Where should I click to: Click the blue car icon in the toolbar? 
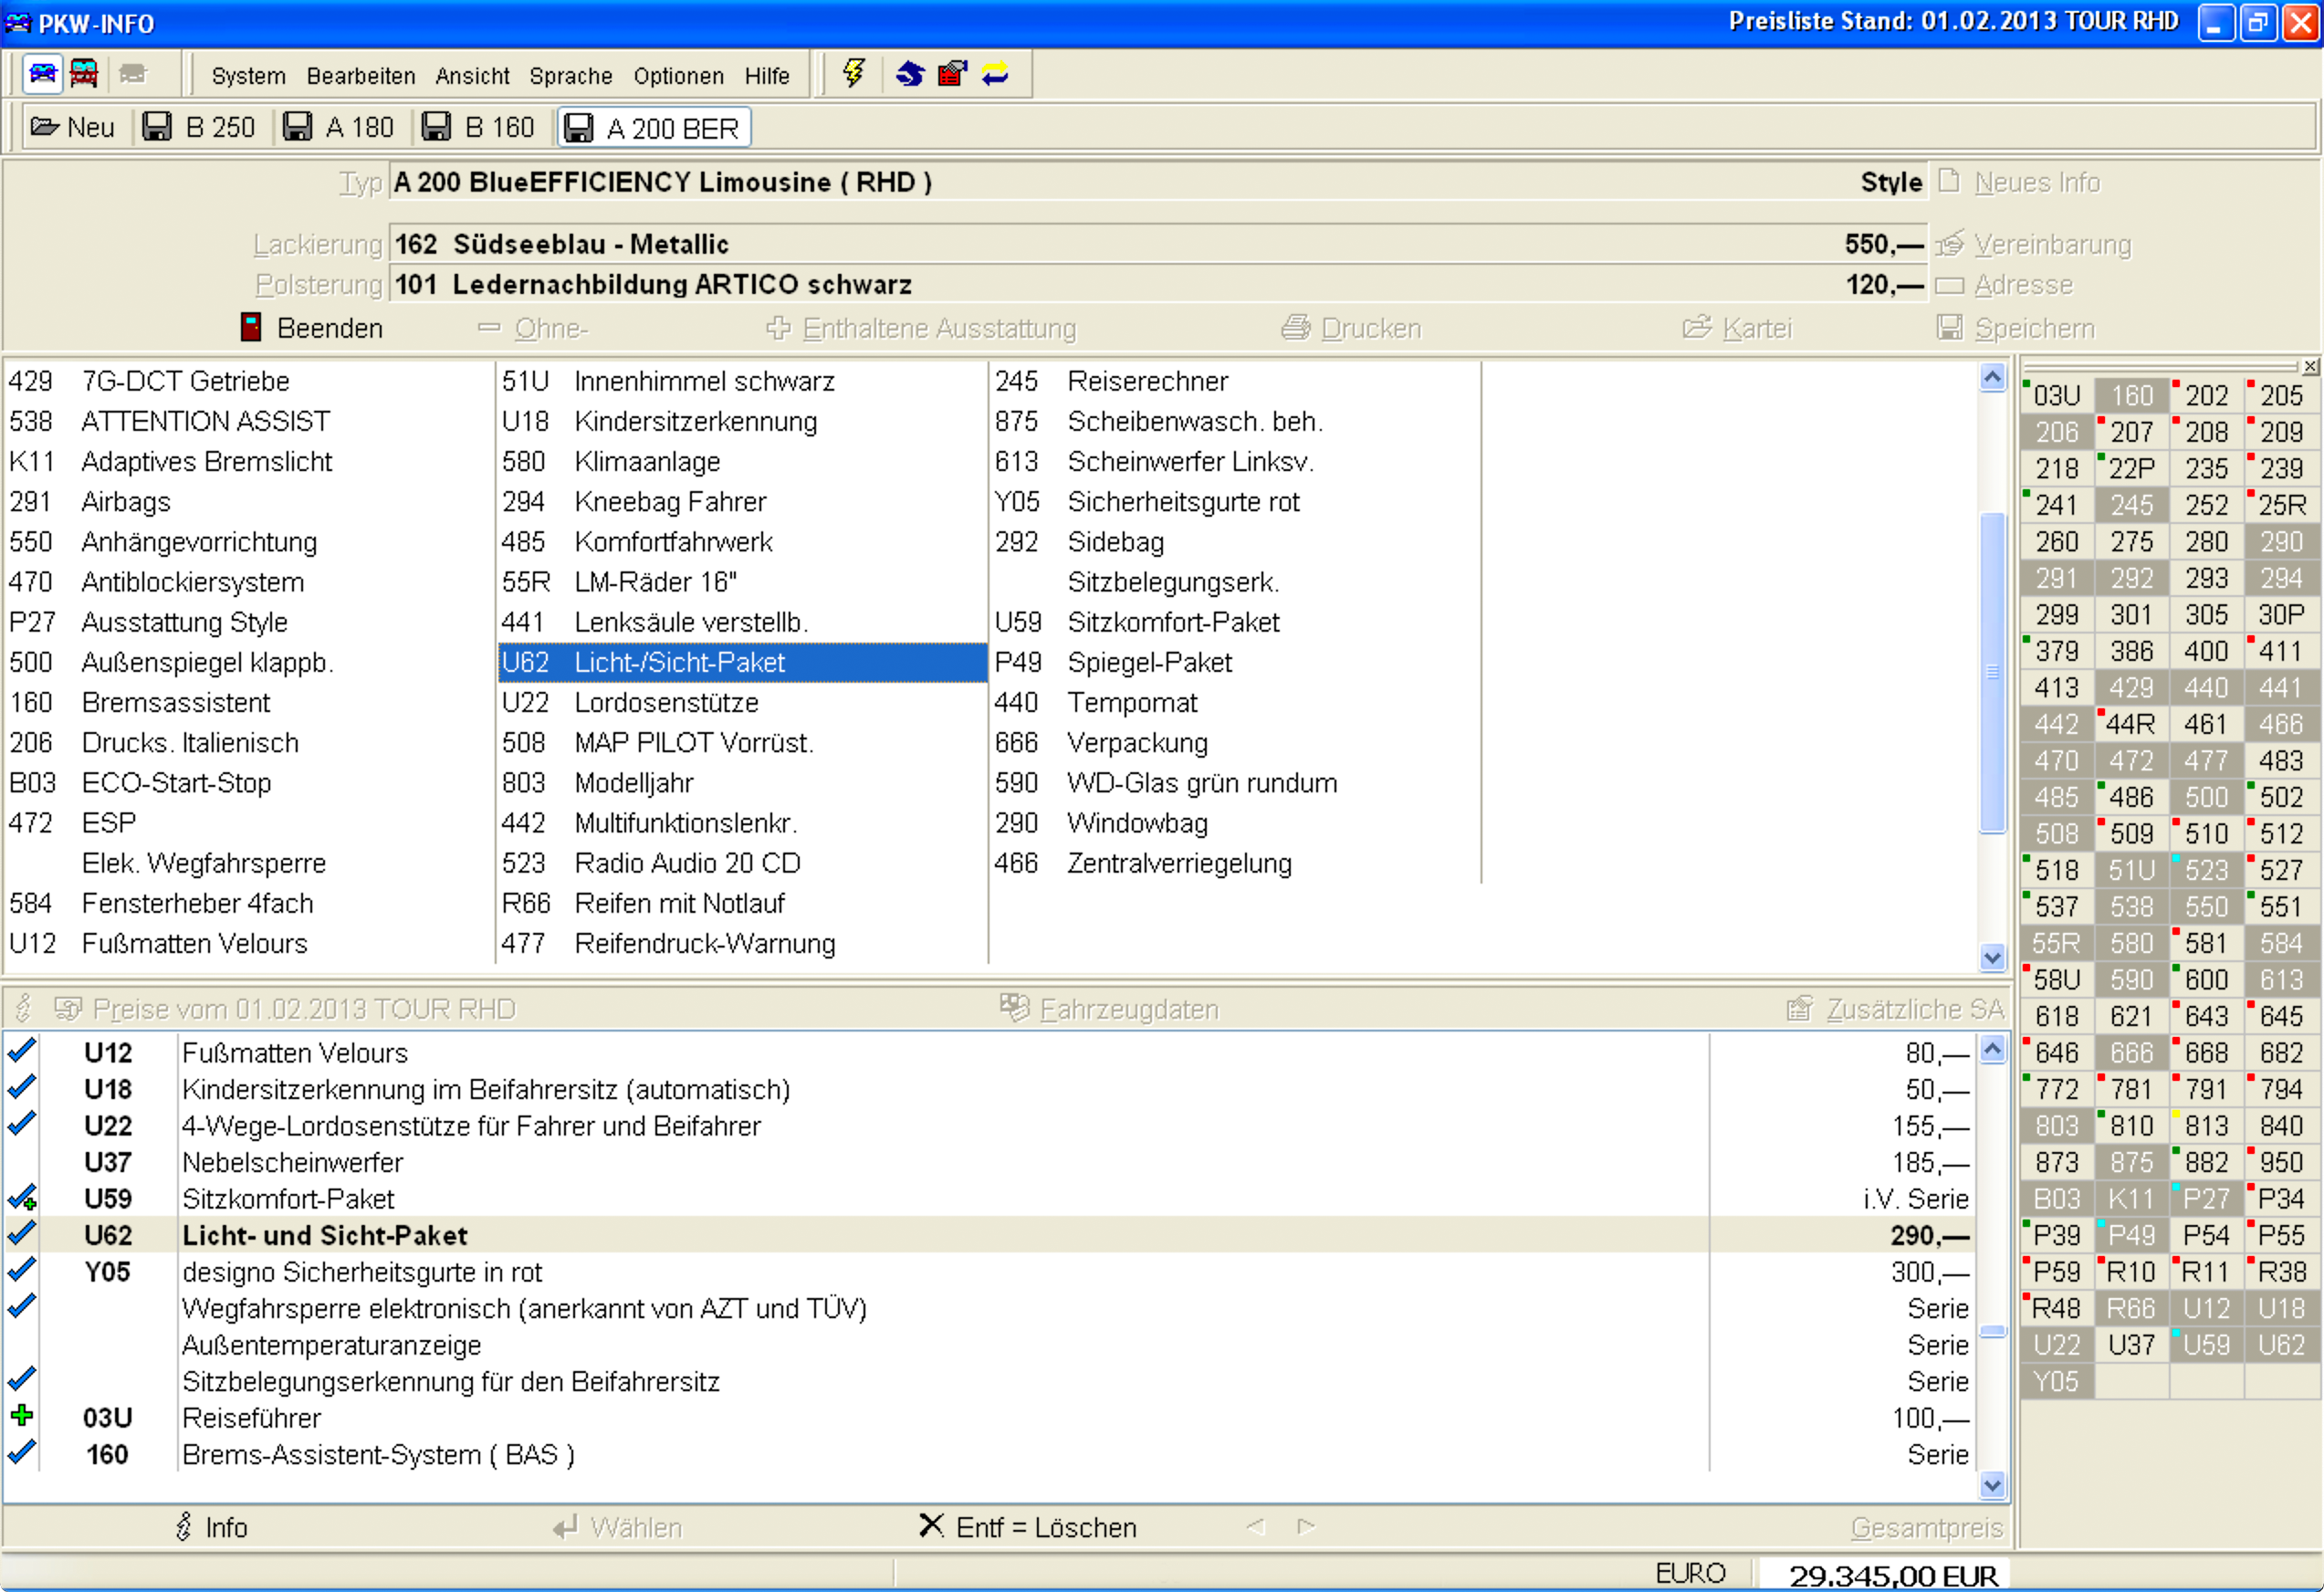pyautogui.click(x=43, y=73)
